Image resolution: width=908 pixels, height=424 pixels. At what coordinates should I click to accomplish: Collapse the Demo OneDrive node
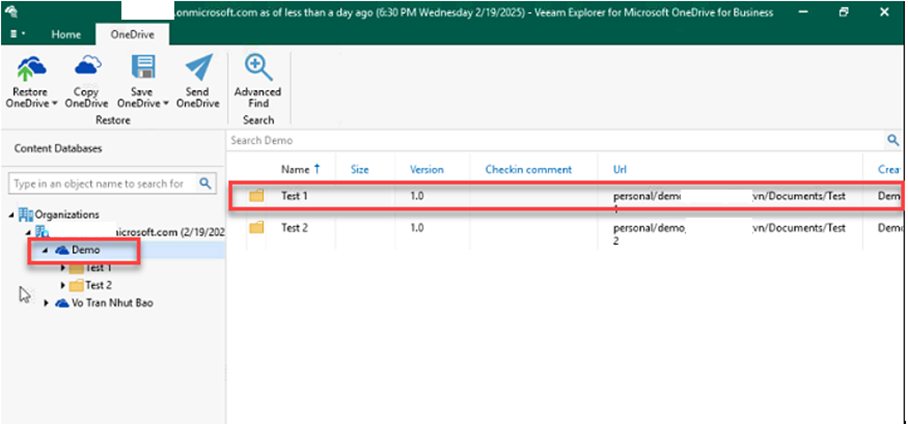[x=46, y=250]
